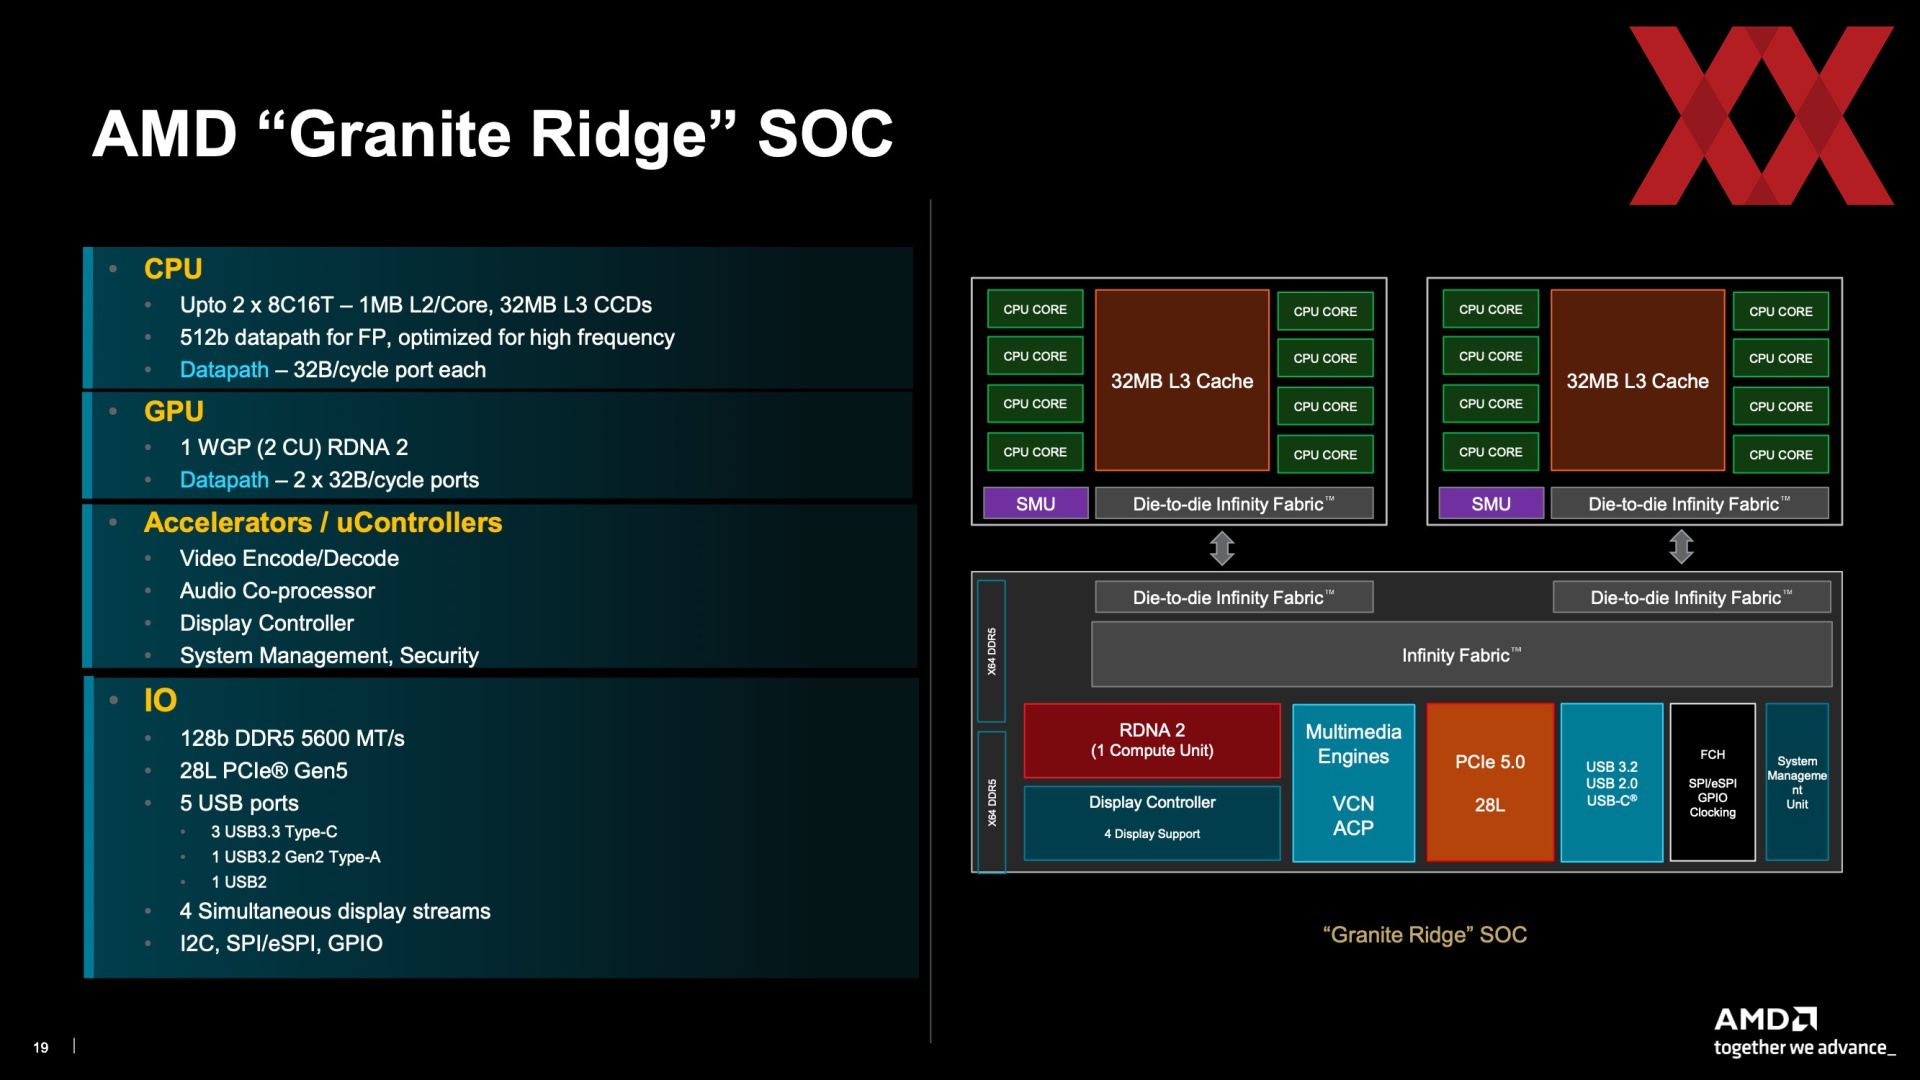Click the top-right CPU CORE in right CCD
The width and height of the screenshot is (1920, 1080).
click(x=1781, y=311)
